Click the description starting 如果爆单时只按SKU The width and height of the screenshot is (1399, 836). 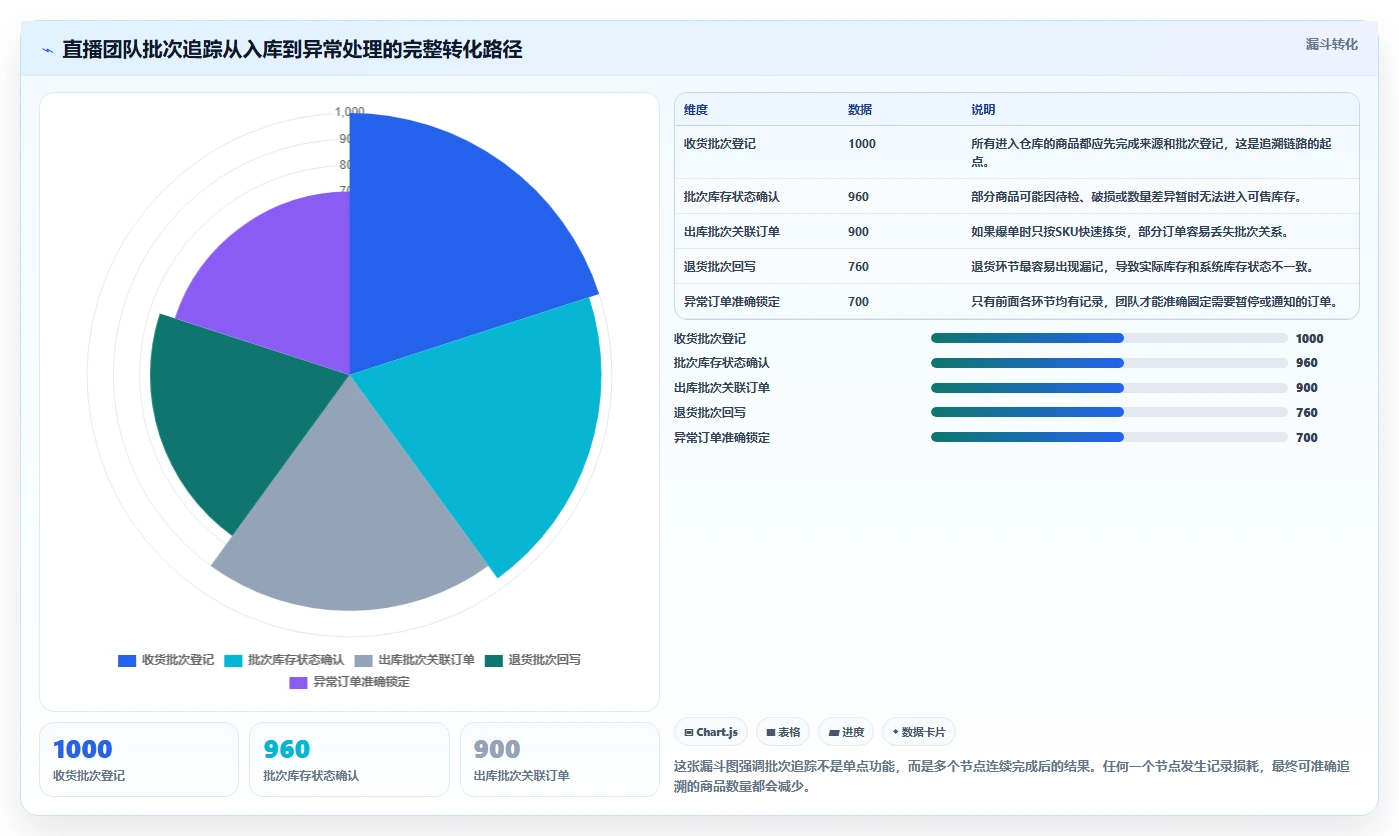(x=1130, y=232)
